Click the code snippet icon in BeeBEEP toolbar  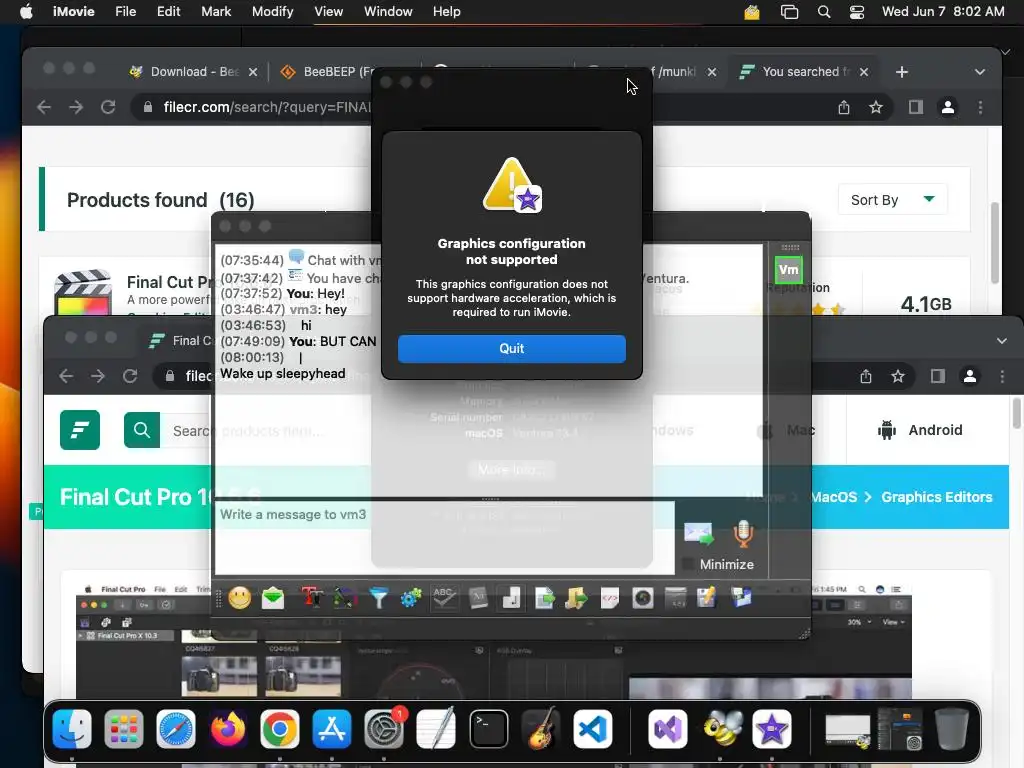click(609, 598)
